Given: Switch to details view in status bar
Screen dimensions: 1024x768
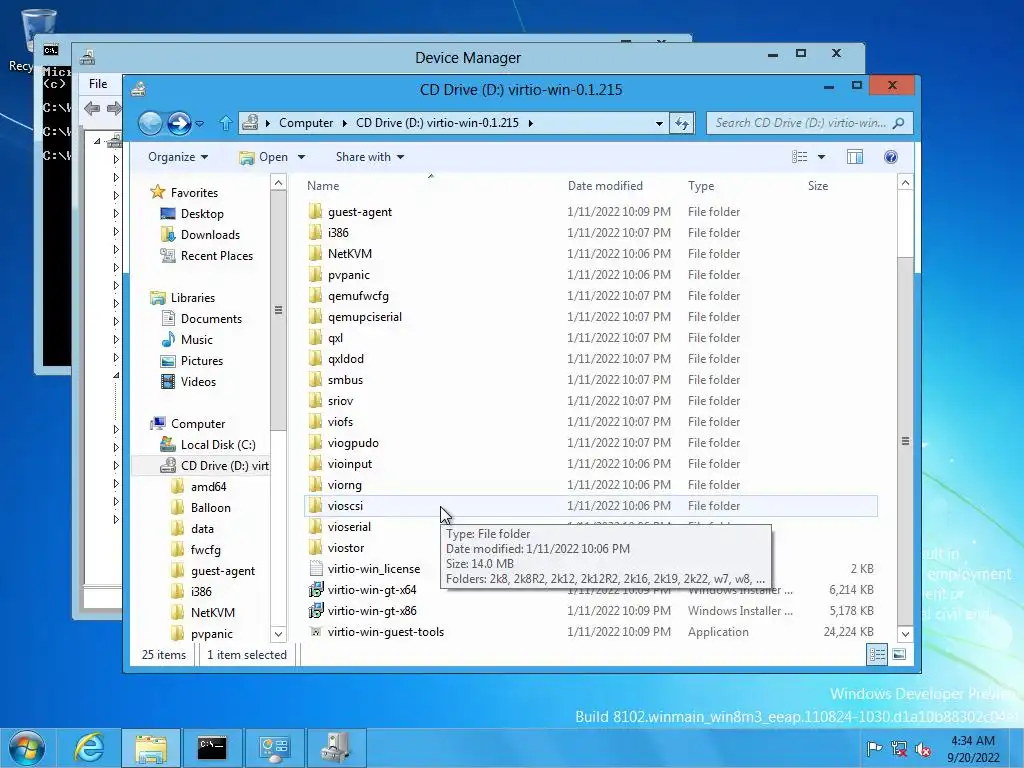Looking at the screenshot, I should click(x=876, y=654).
